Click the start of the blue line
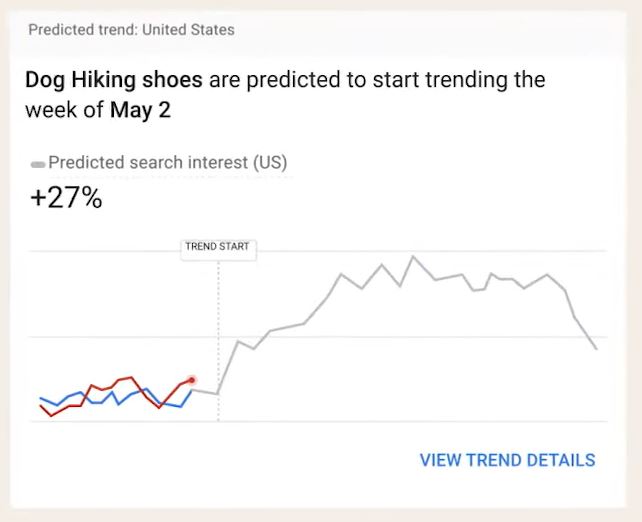Screen dimensions: 642x522 40,398
